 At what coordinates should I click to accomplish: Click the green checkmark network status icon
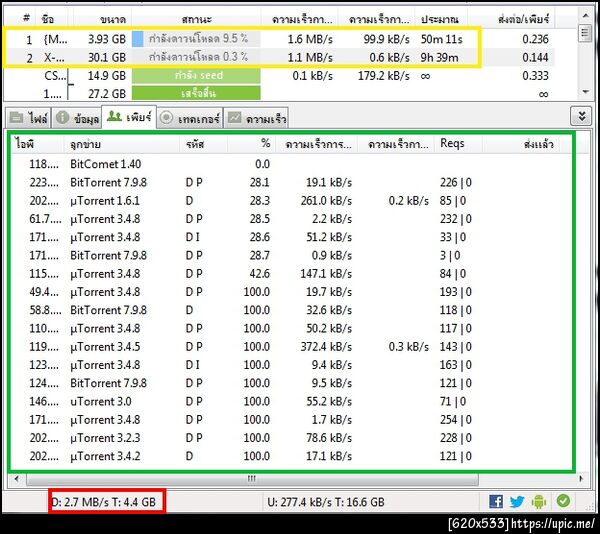(x=563, y=501)
